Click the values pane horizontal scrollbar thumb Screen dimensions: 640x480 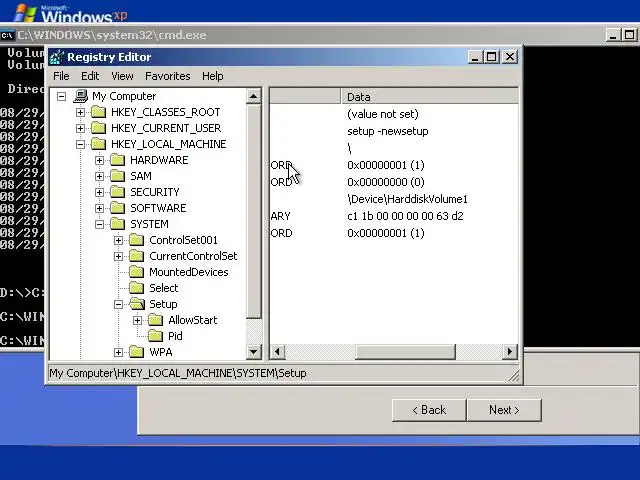click(x=405, y=352)
